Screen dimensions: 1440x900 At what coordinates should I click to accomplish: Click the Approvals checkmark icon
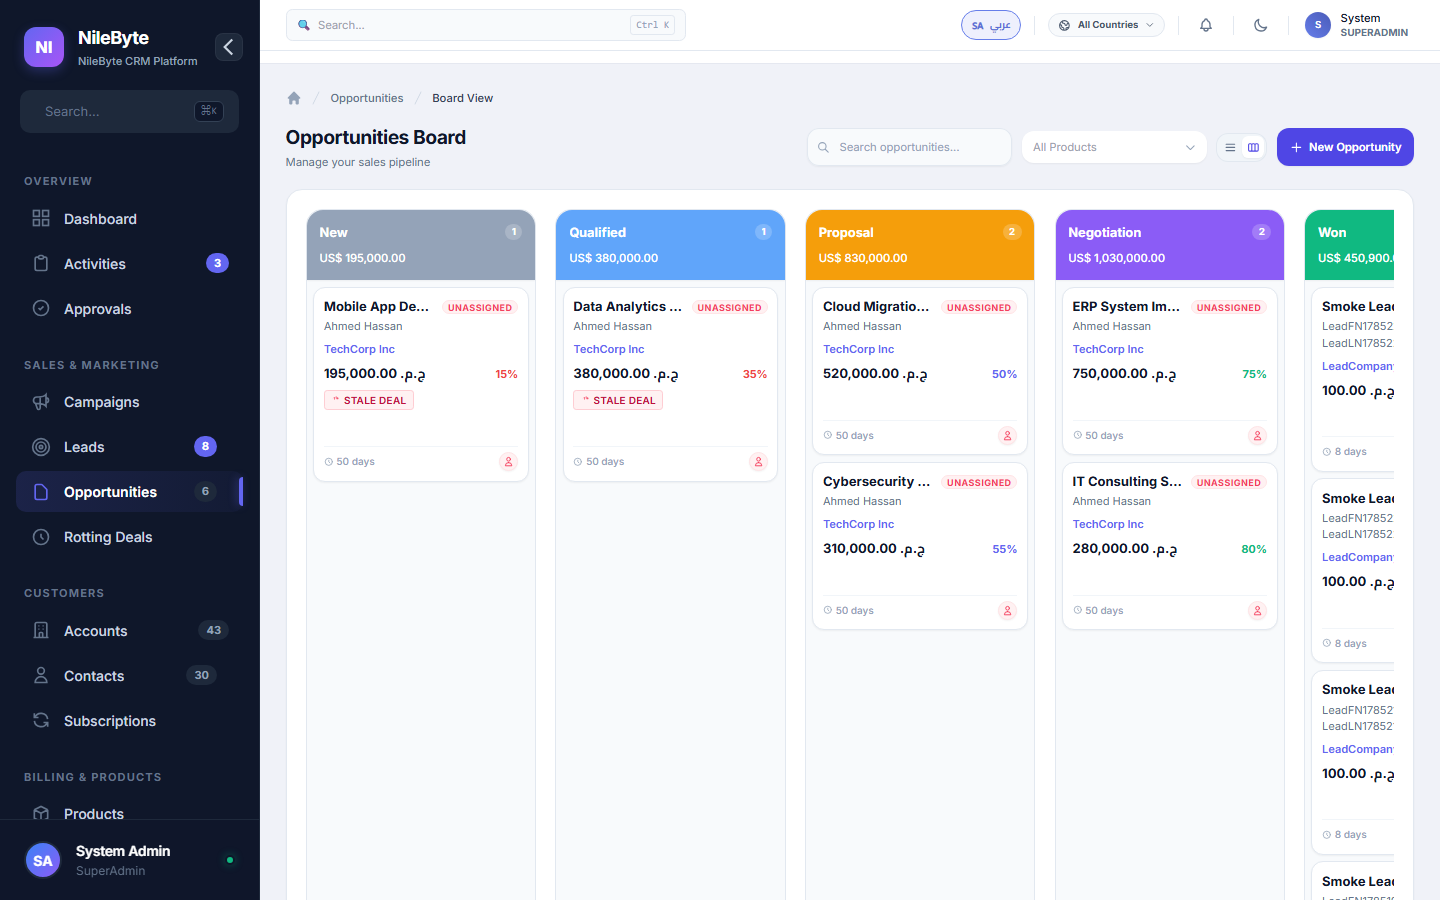pyautogui.click(x=41, y=308)
